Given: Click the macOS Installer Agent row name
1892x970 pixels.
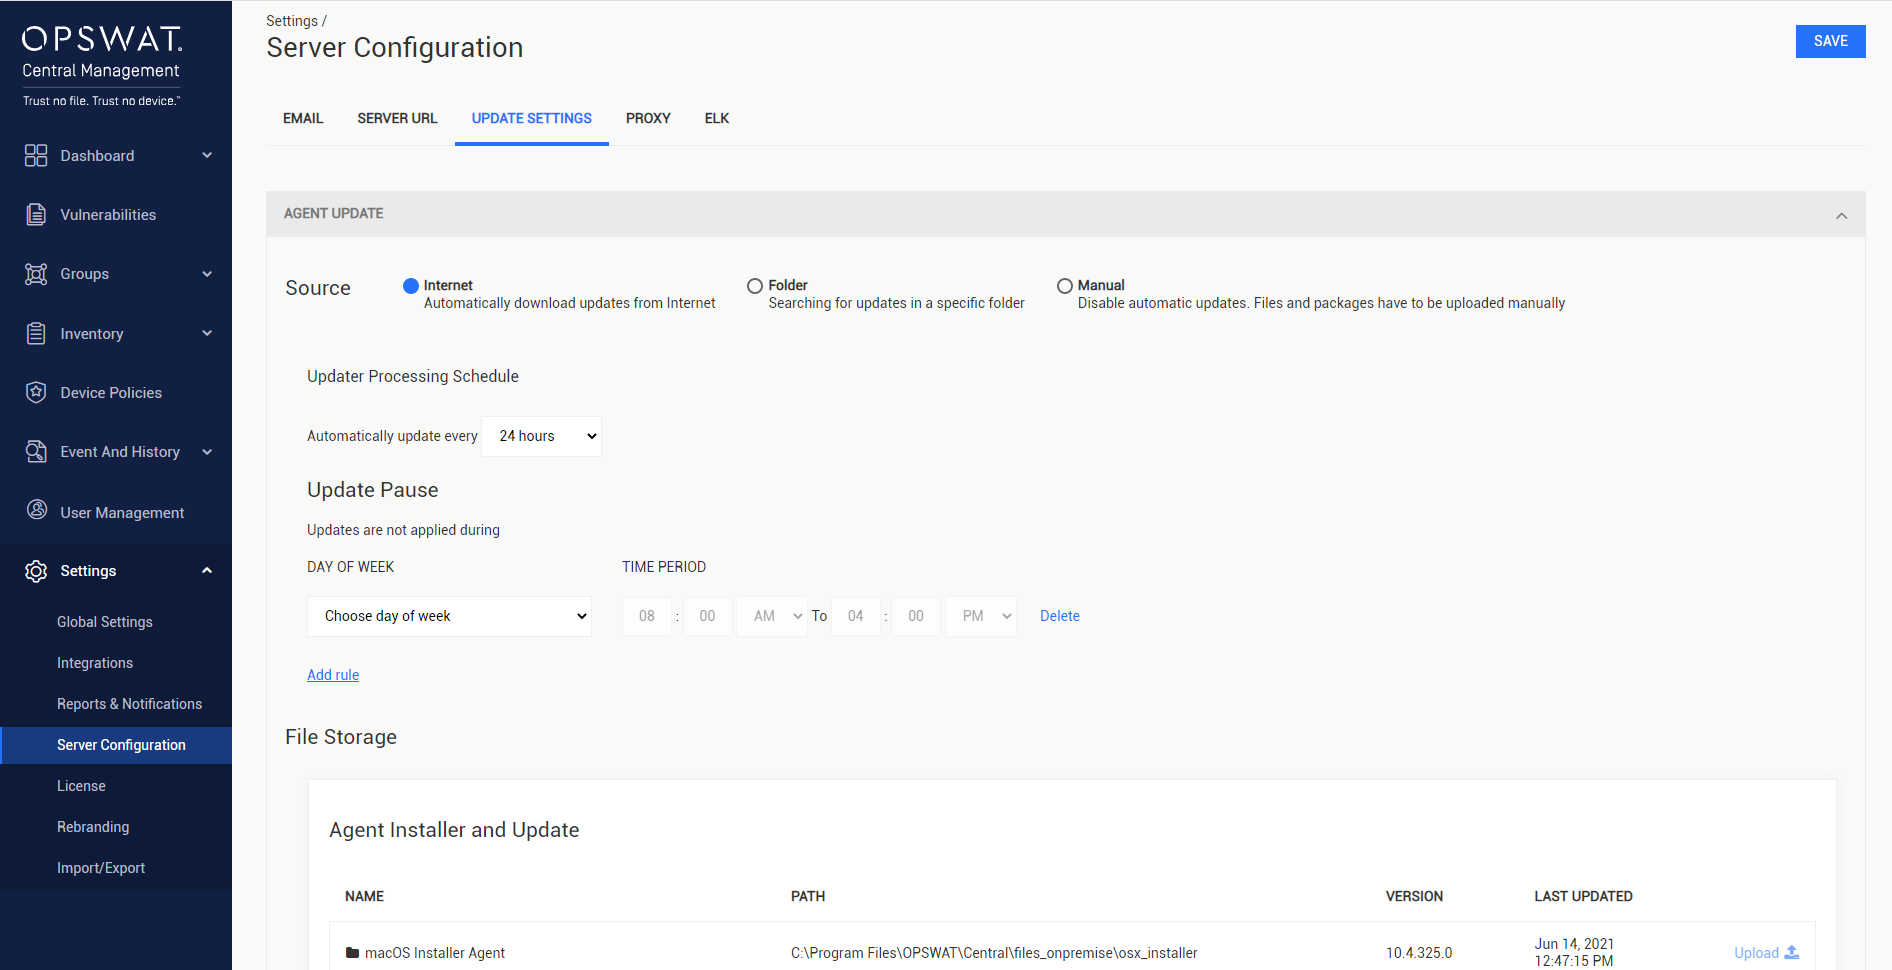Looking at the screenshot, I should coord(435,953).
